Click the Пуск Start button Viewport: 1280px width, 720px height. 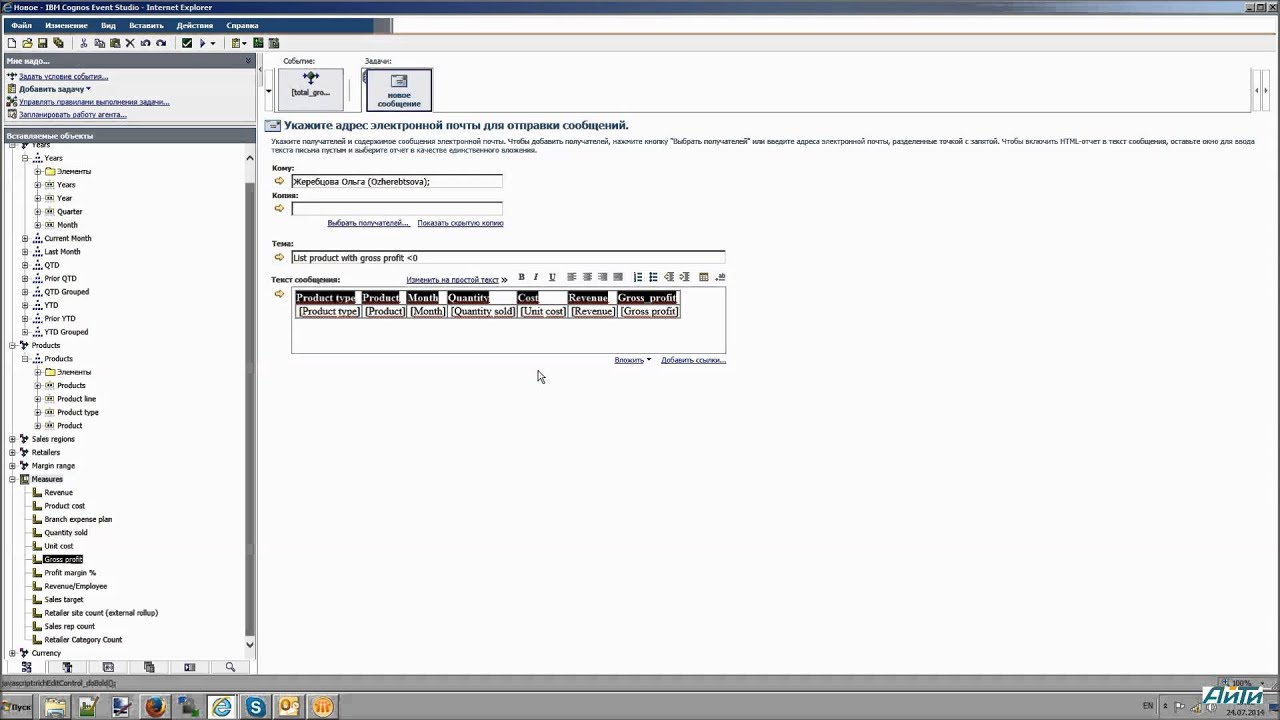click(x=17, y=707)
